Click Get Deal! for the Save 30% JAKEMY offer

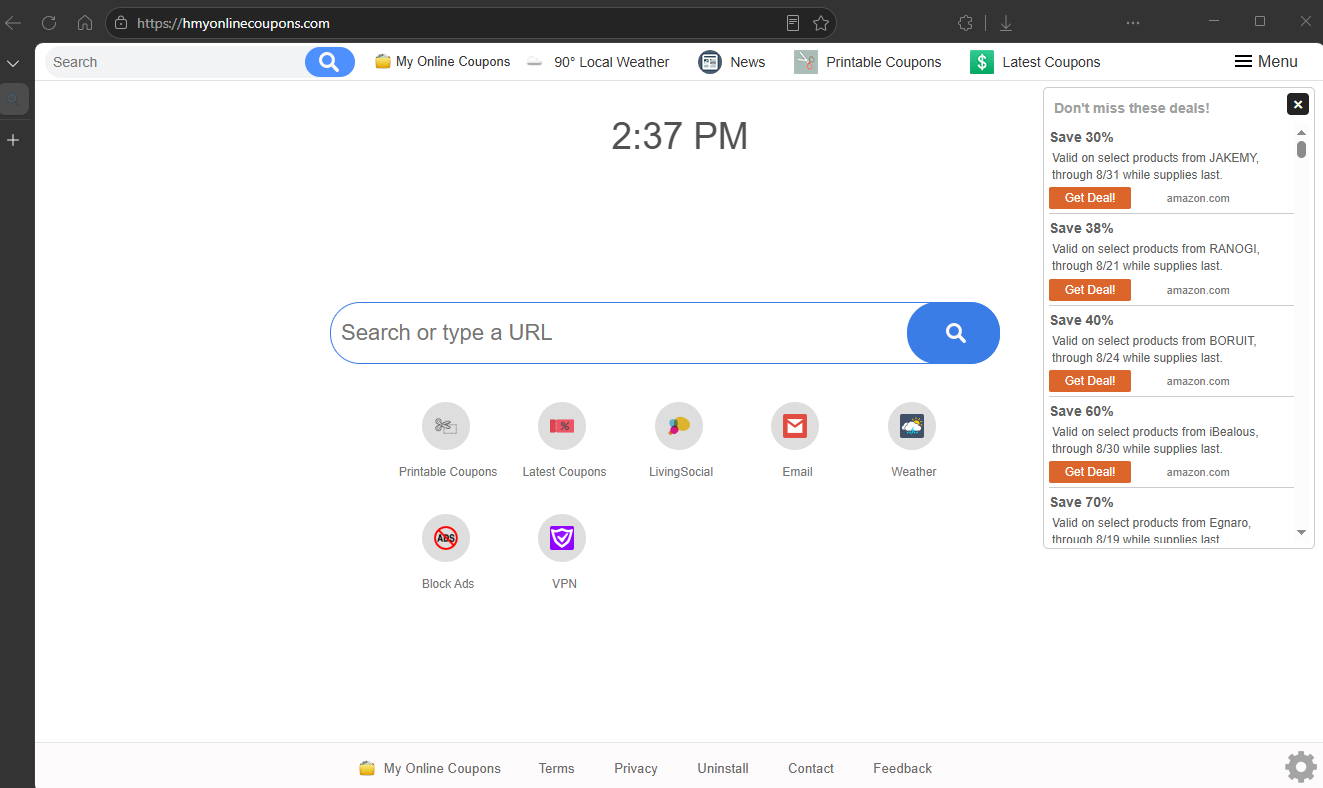[x=1090, y=198]
